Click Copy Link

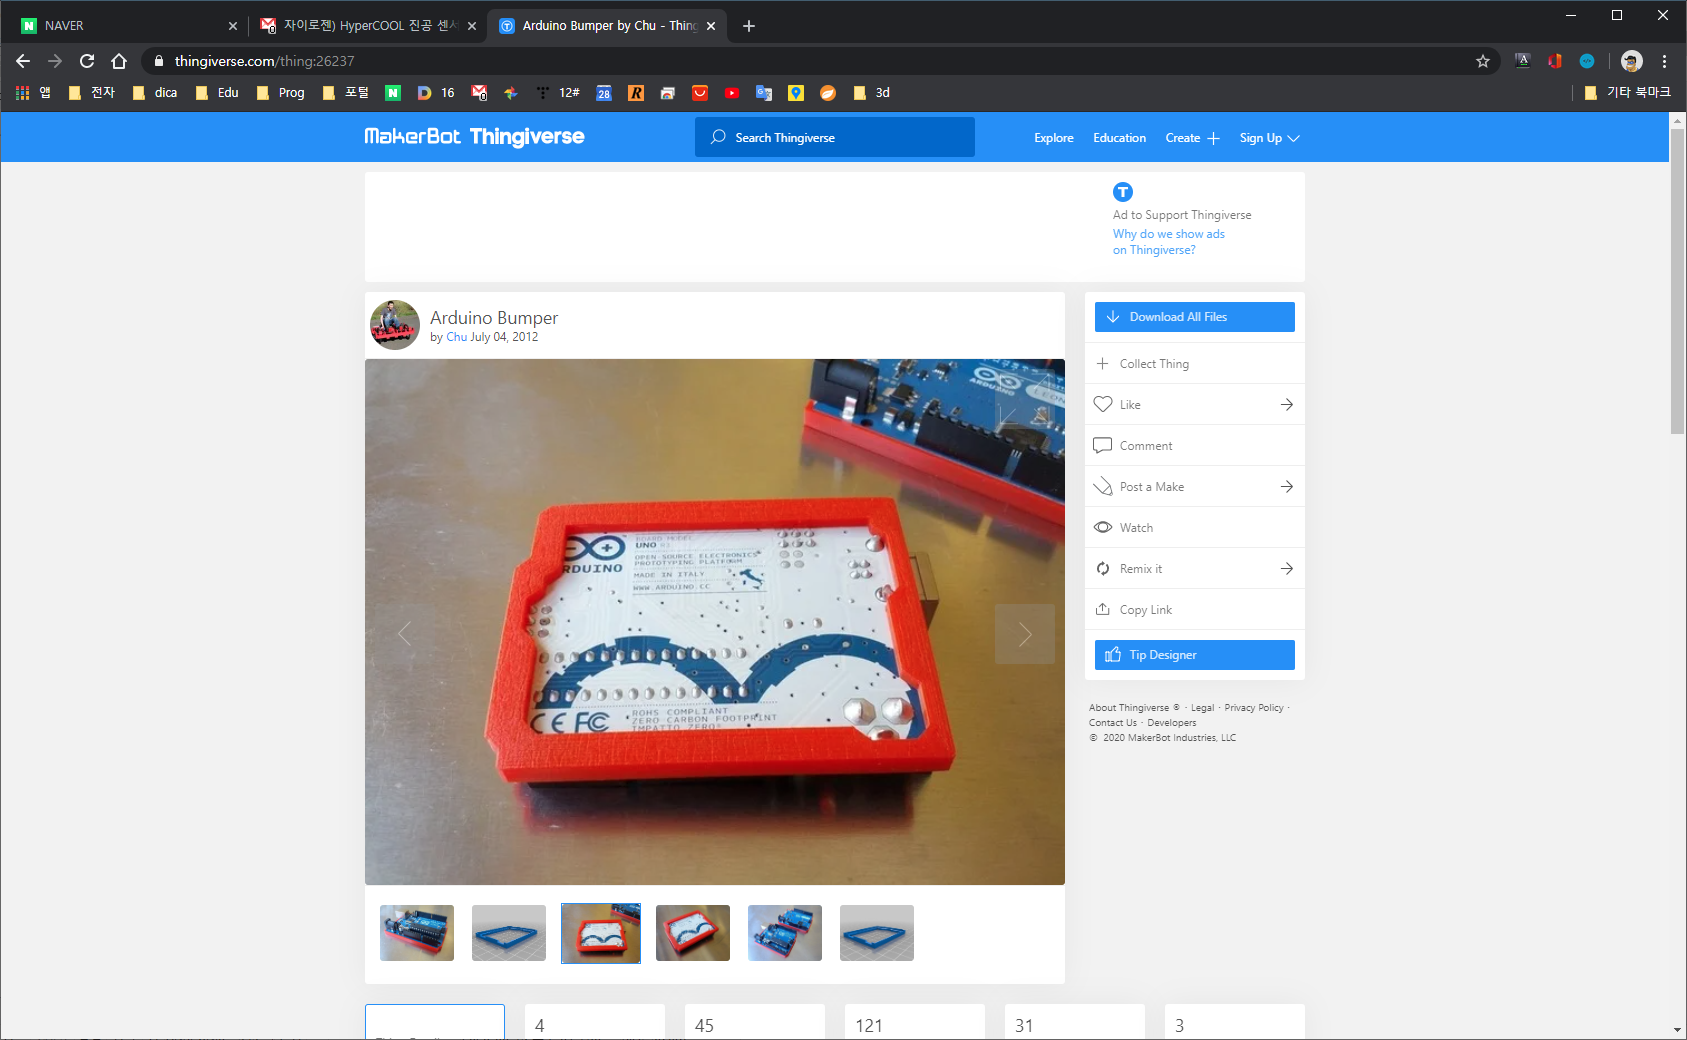(1195, 609)
